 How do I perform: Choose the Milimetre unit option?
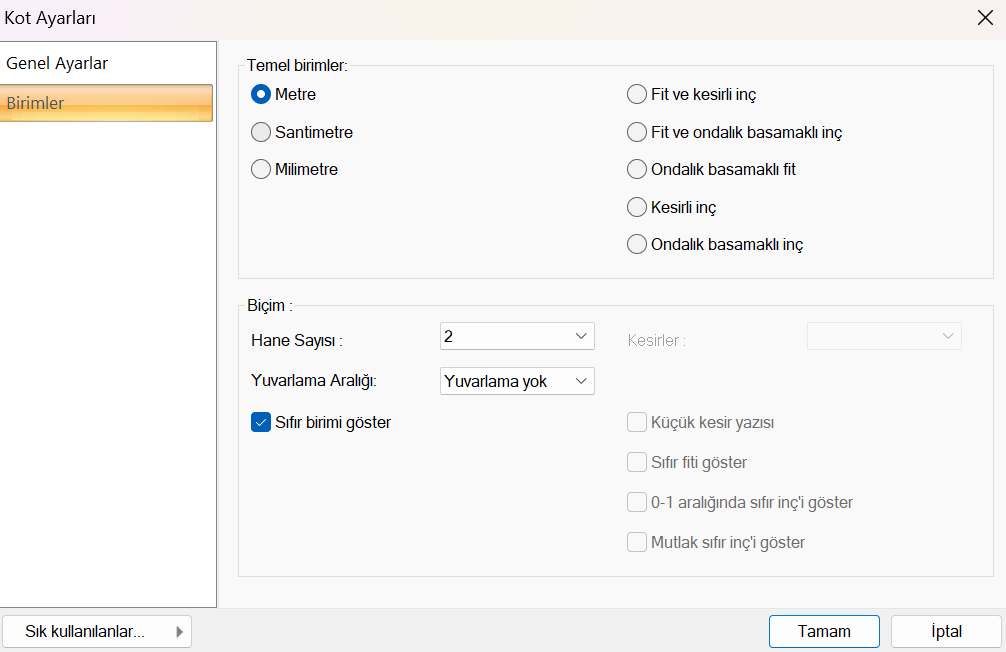point(261,169)
